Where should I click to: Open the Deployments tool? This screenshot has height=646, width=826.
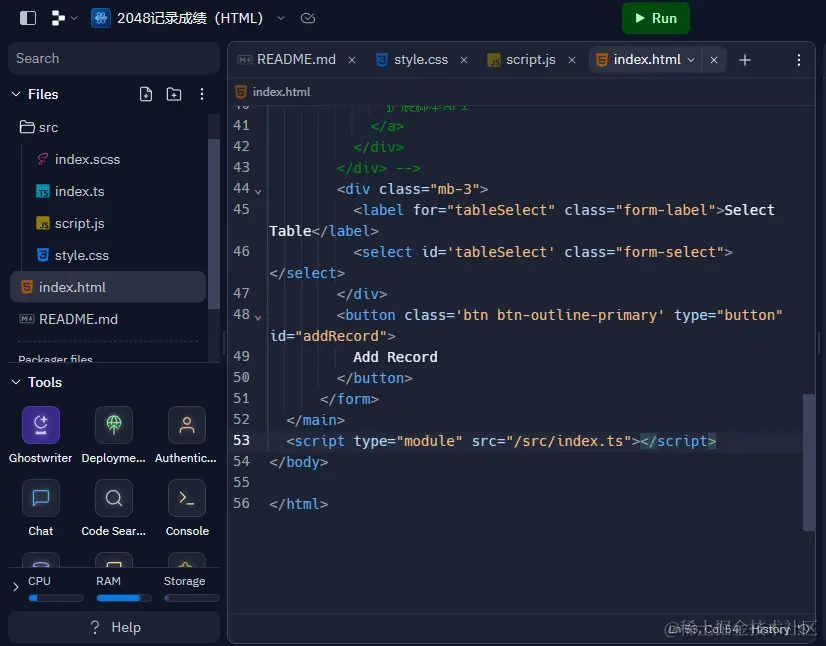click(114, 435)
